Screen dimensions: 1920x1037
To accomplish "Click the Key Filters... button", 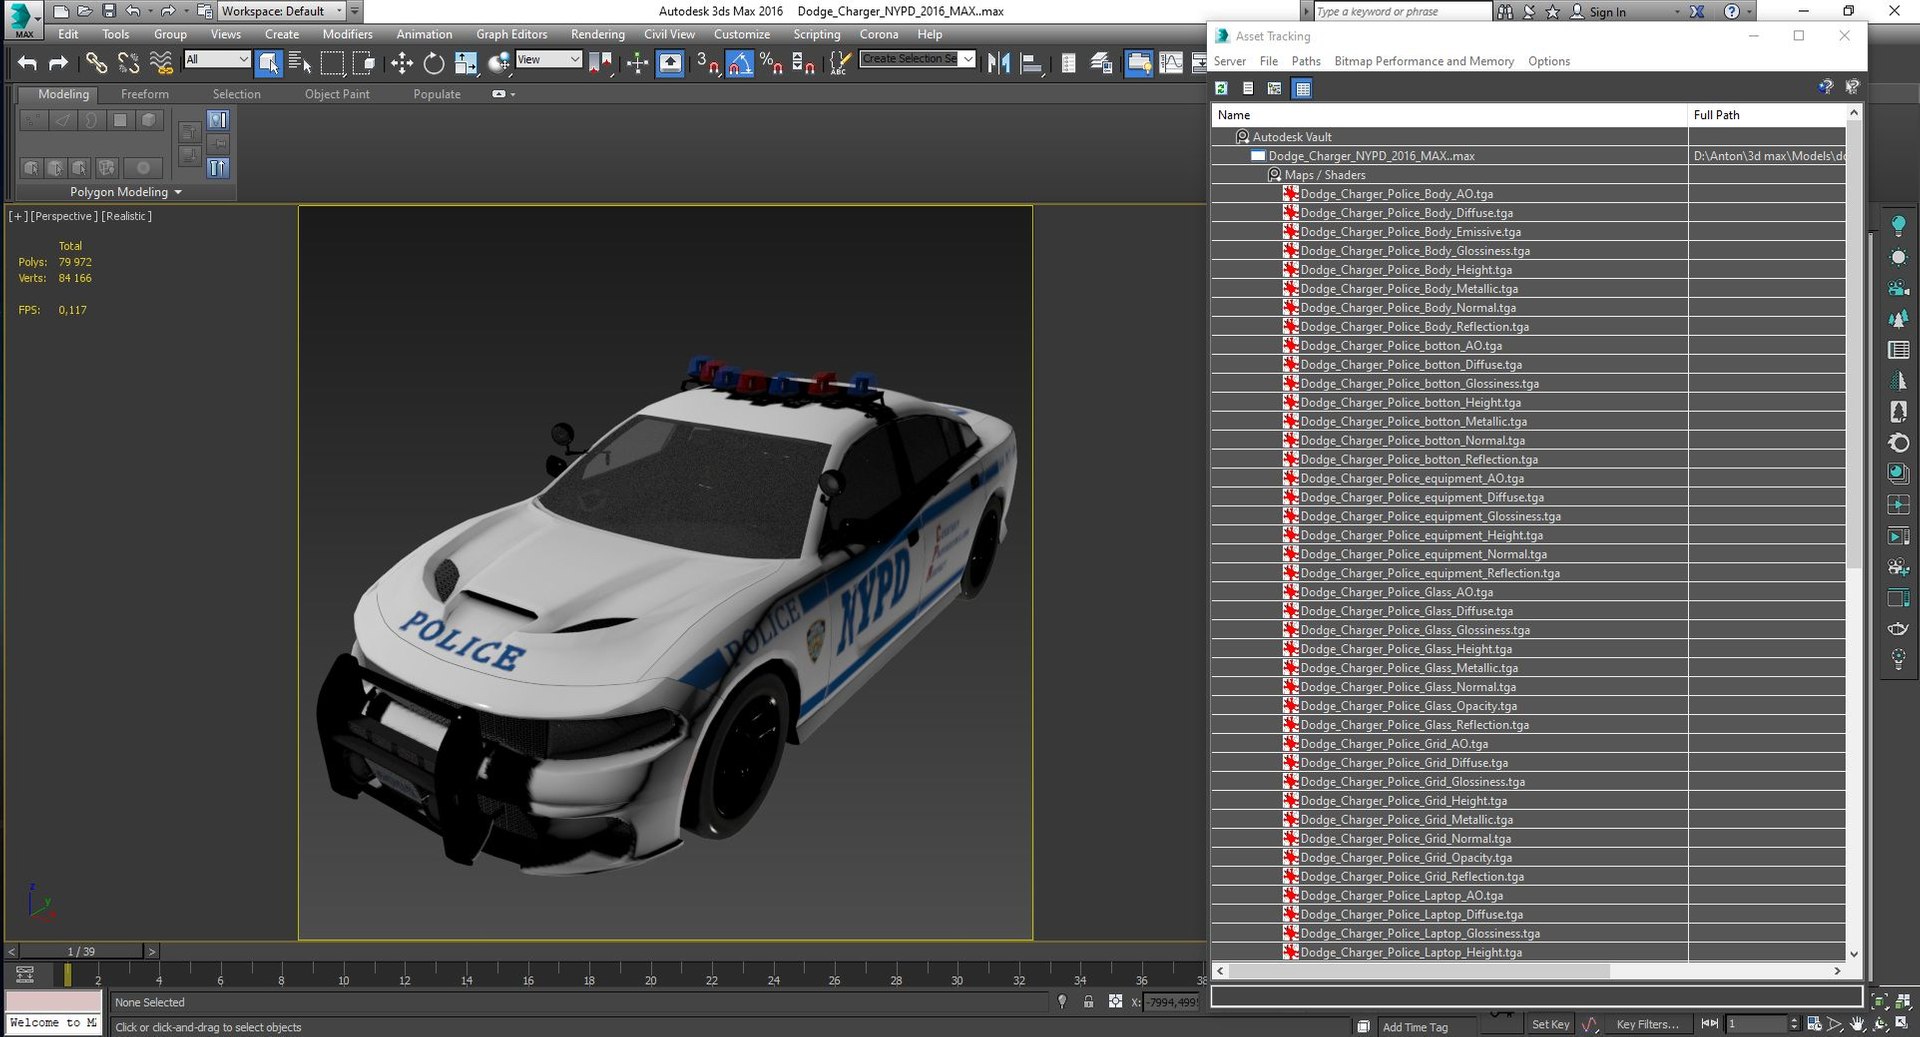I will (x=1648, y=1024).
